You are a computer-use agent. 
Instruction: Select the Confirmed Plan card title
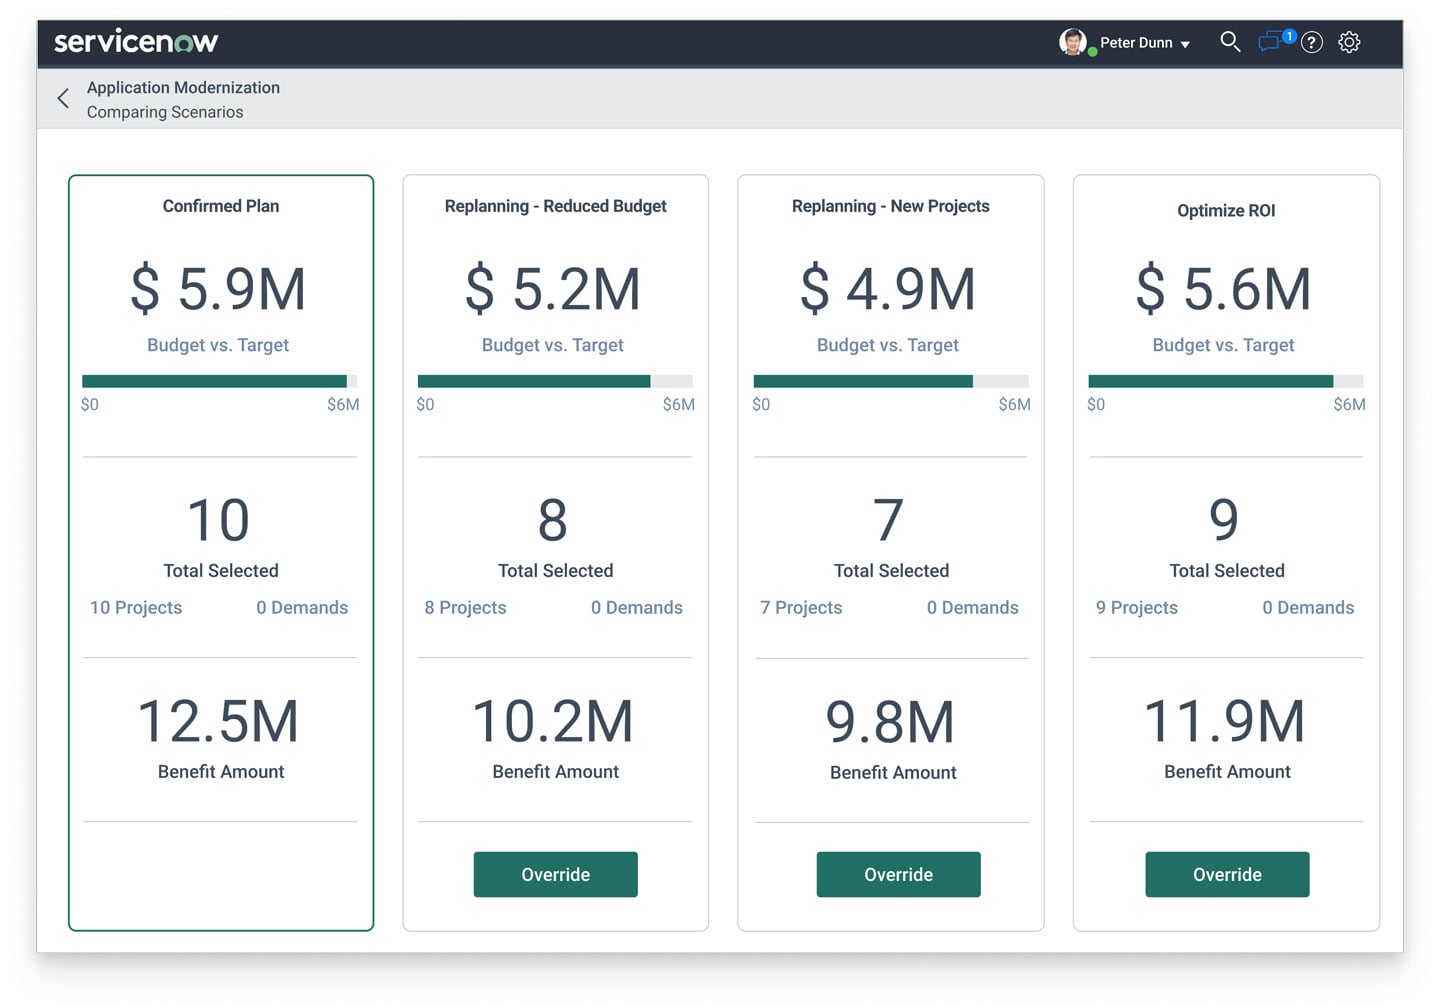(221, 206)
